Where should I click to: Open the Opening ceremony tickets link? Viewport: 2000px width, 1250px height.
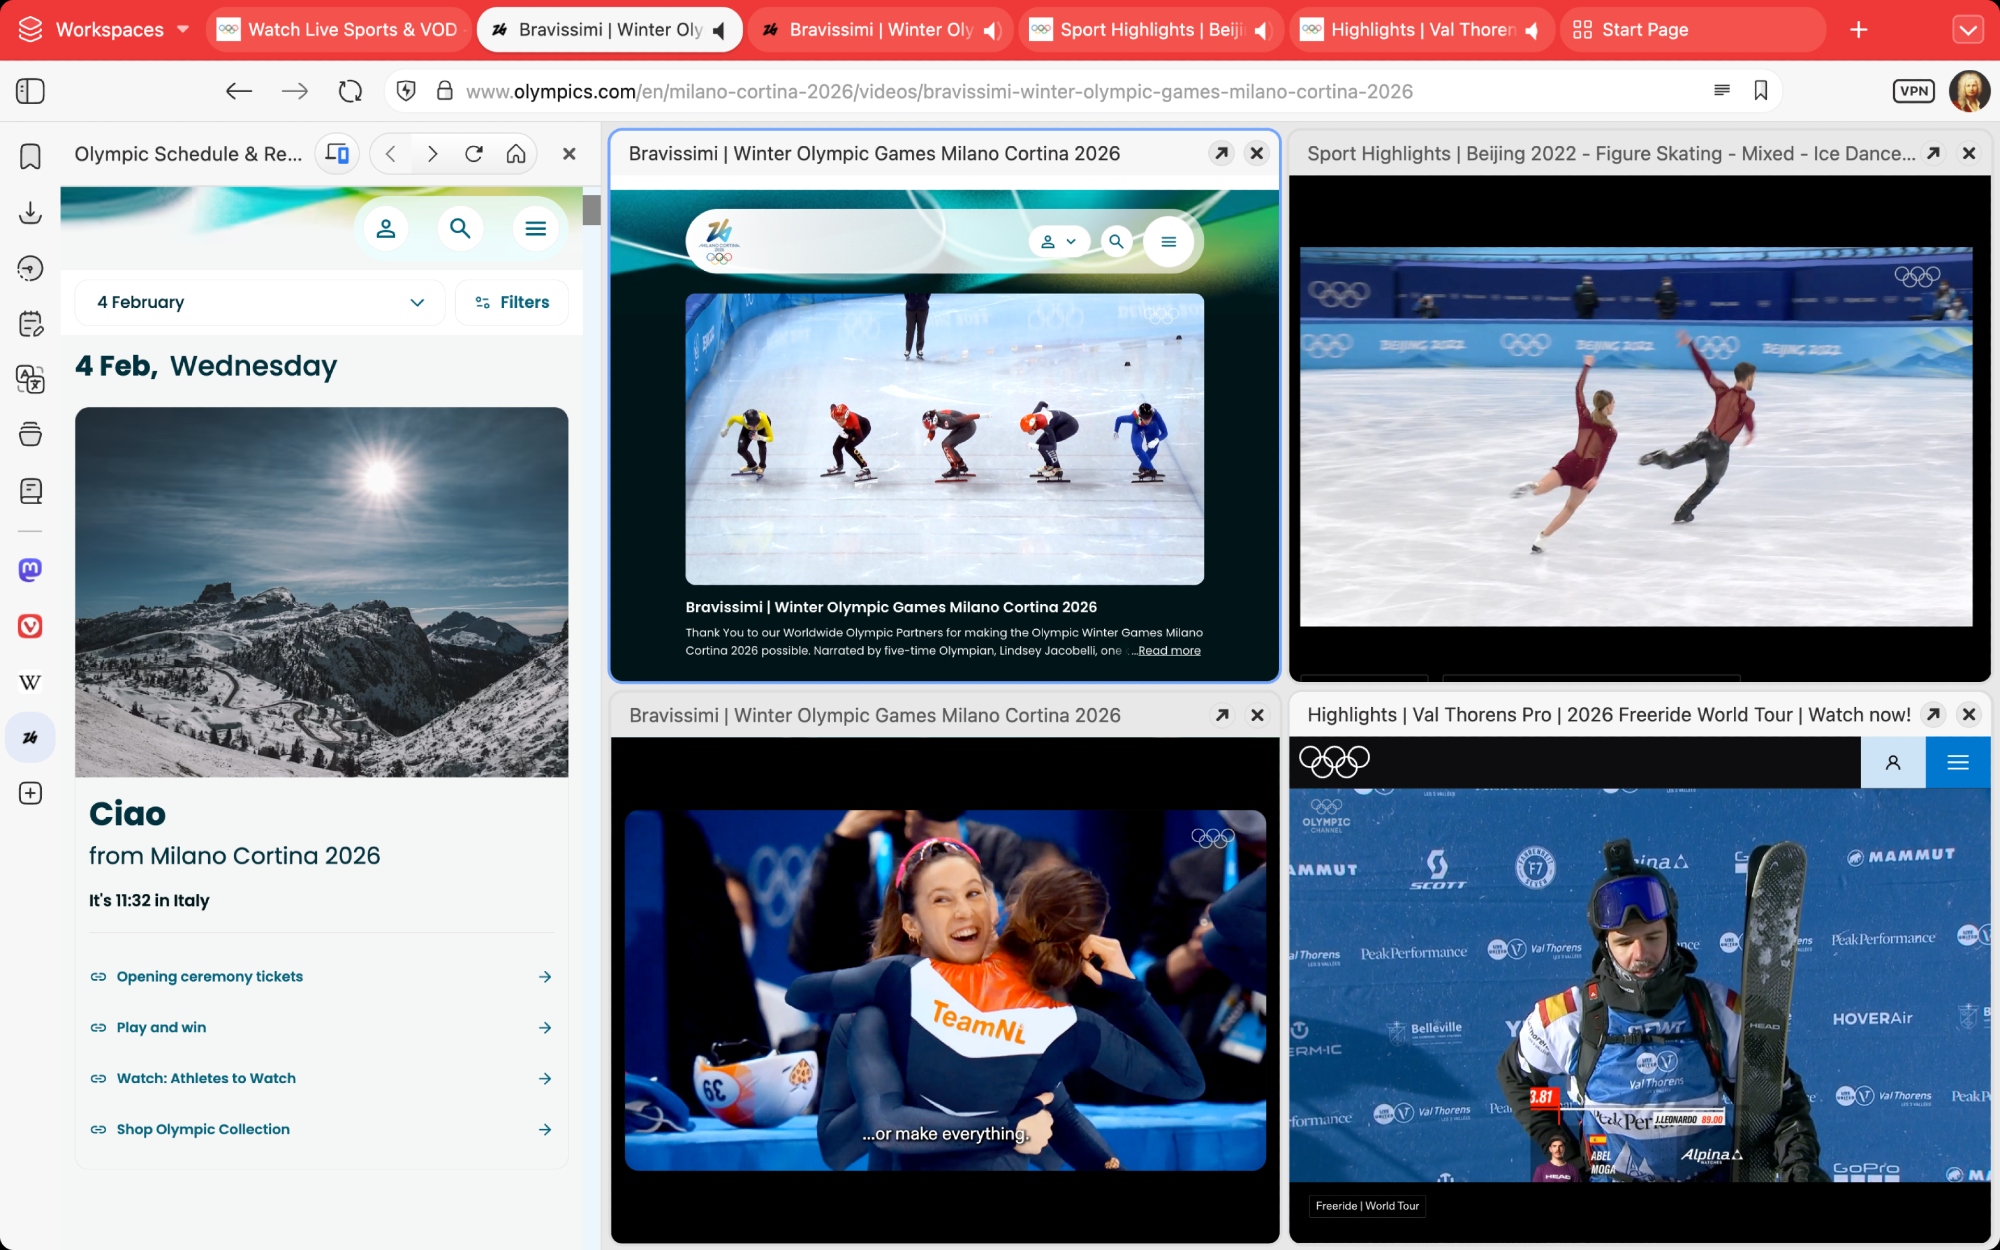209,976
